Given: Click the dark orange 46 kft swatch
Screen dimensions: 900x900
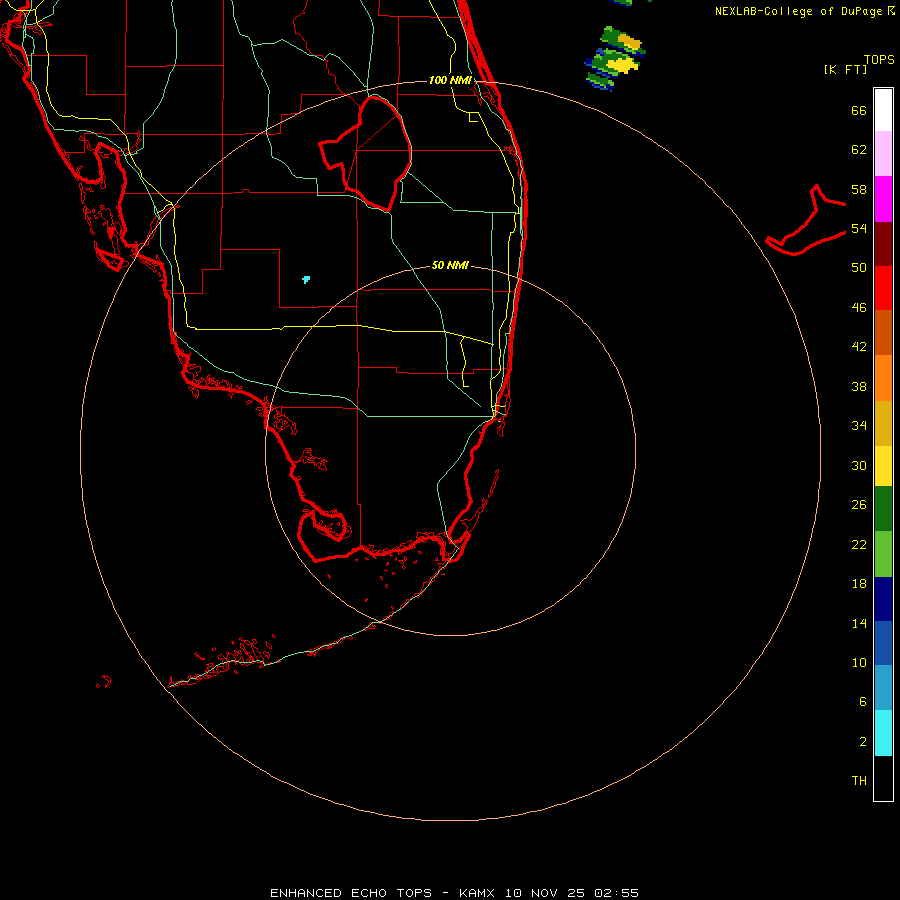Looking at the screenshot, I should point(883,332).
